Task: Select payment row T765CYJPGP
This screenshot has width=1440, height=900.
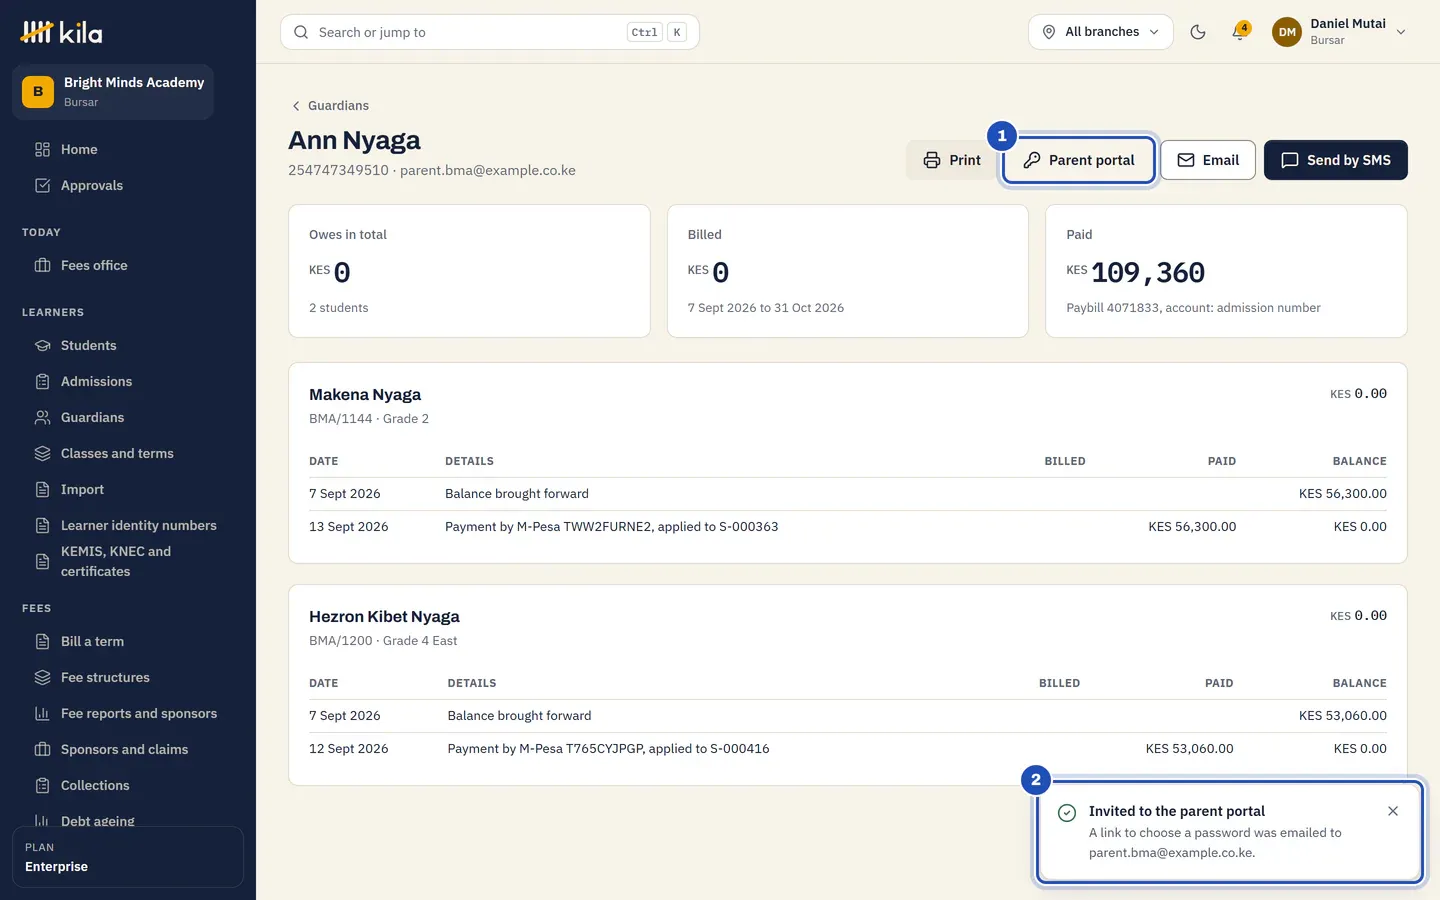Action: [x=848, y=749]
